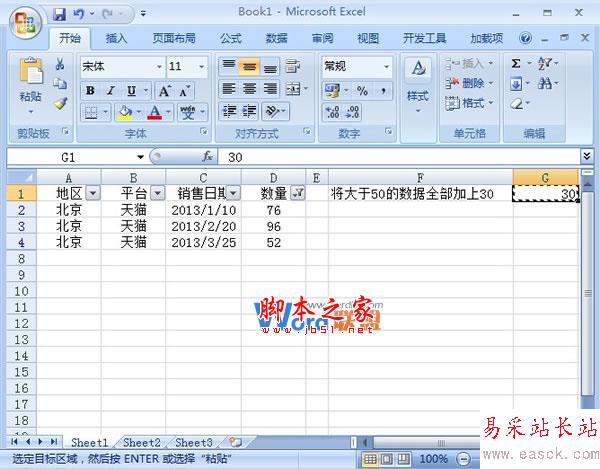Copy selection using Copy icon
The height and width of the screenshot is (469, 600).
coord(60,83)
